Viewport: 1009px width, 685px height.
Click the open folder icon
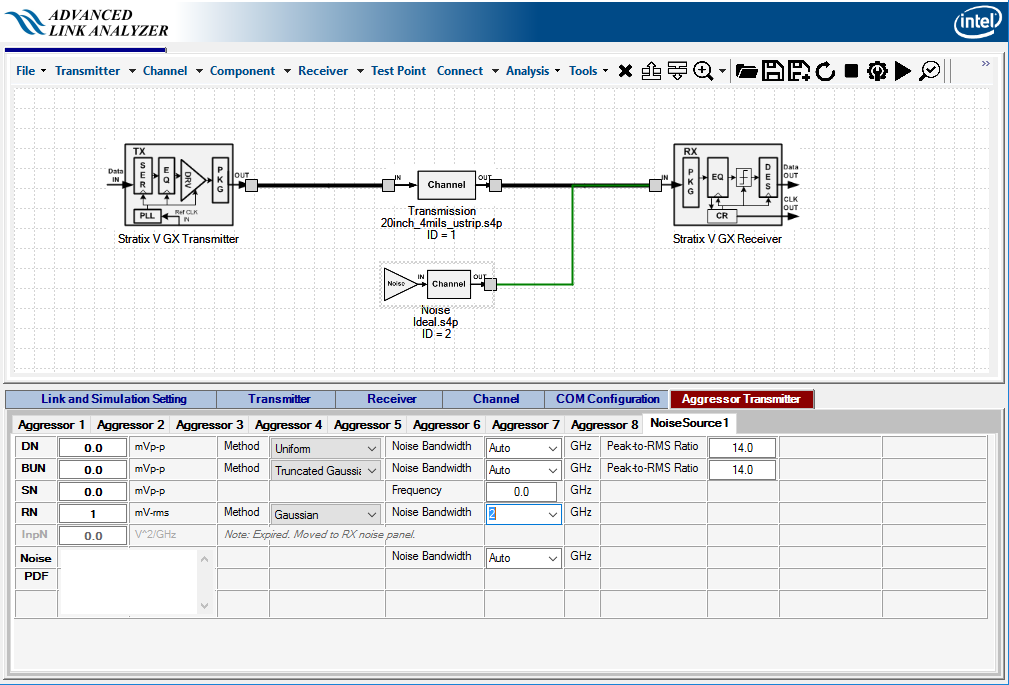pos(746,71)
